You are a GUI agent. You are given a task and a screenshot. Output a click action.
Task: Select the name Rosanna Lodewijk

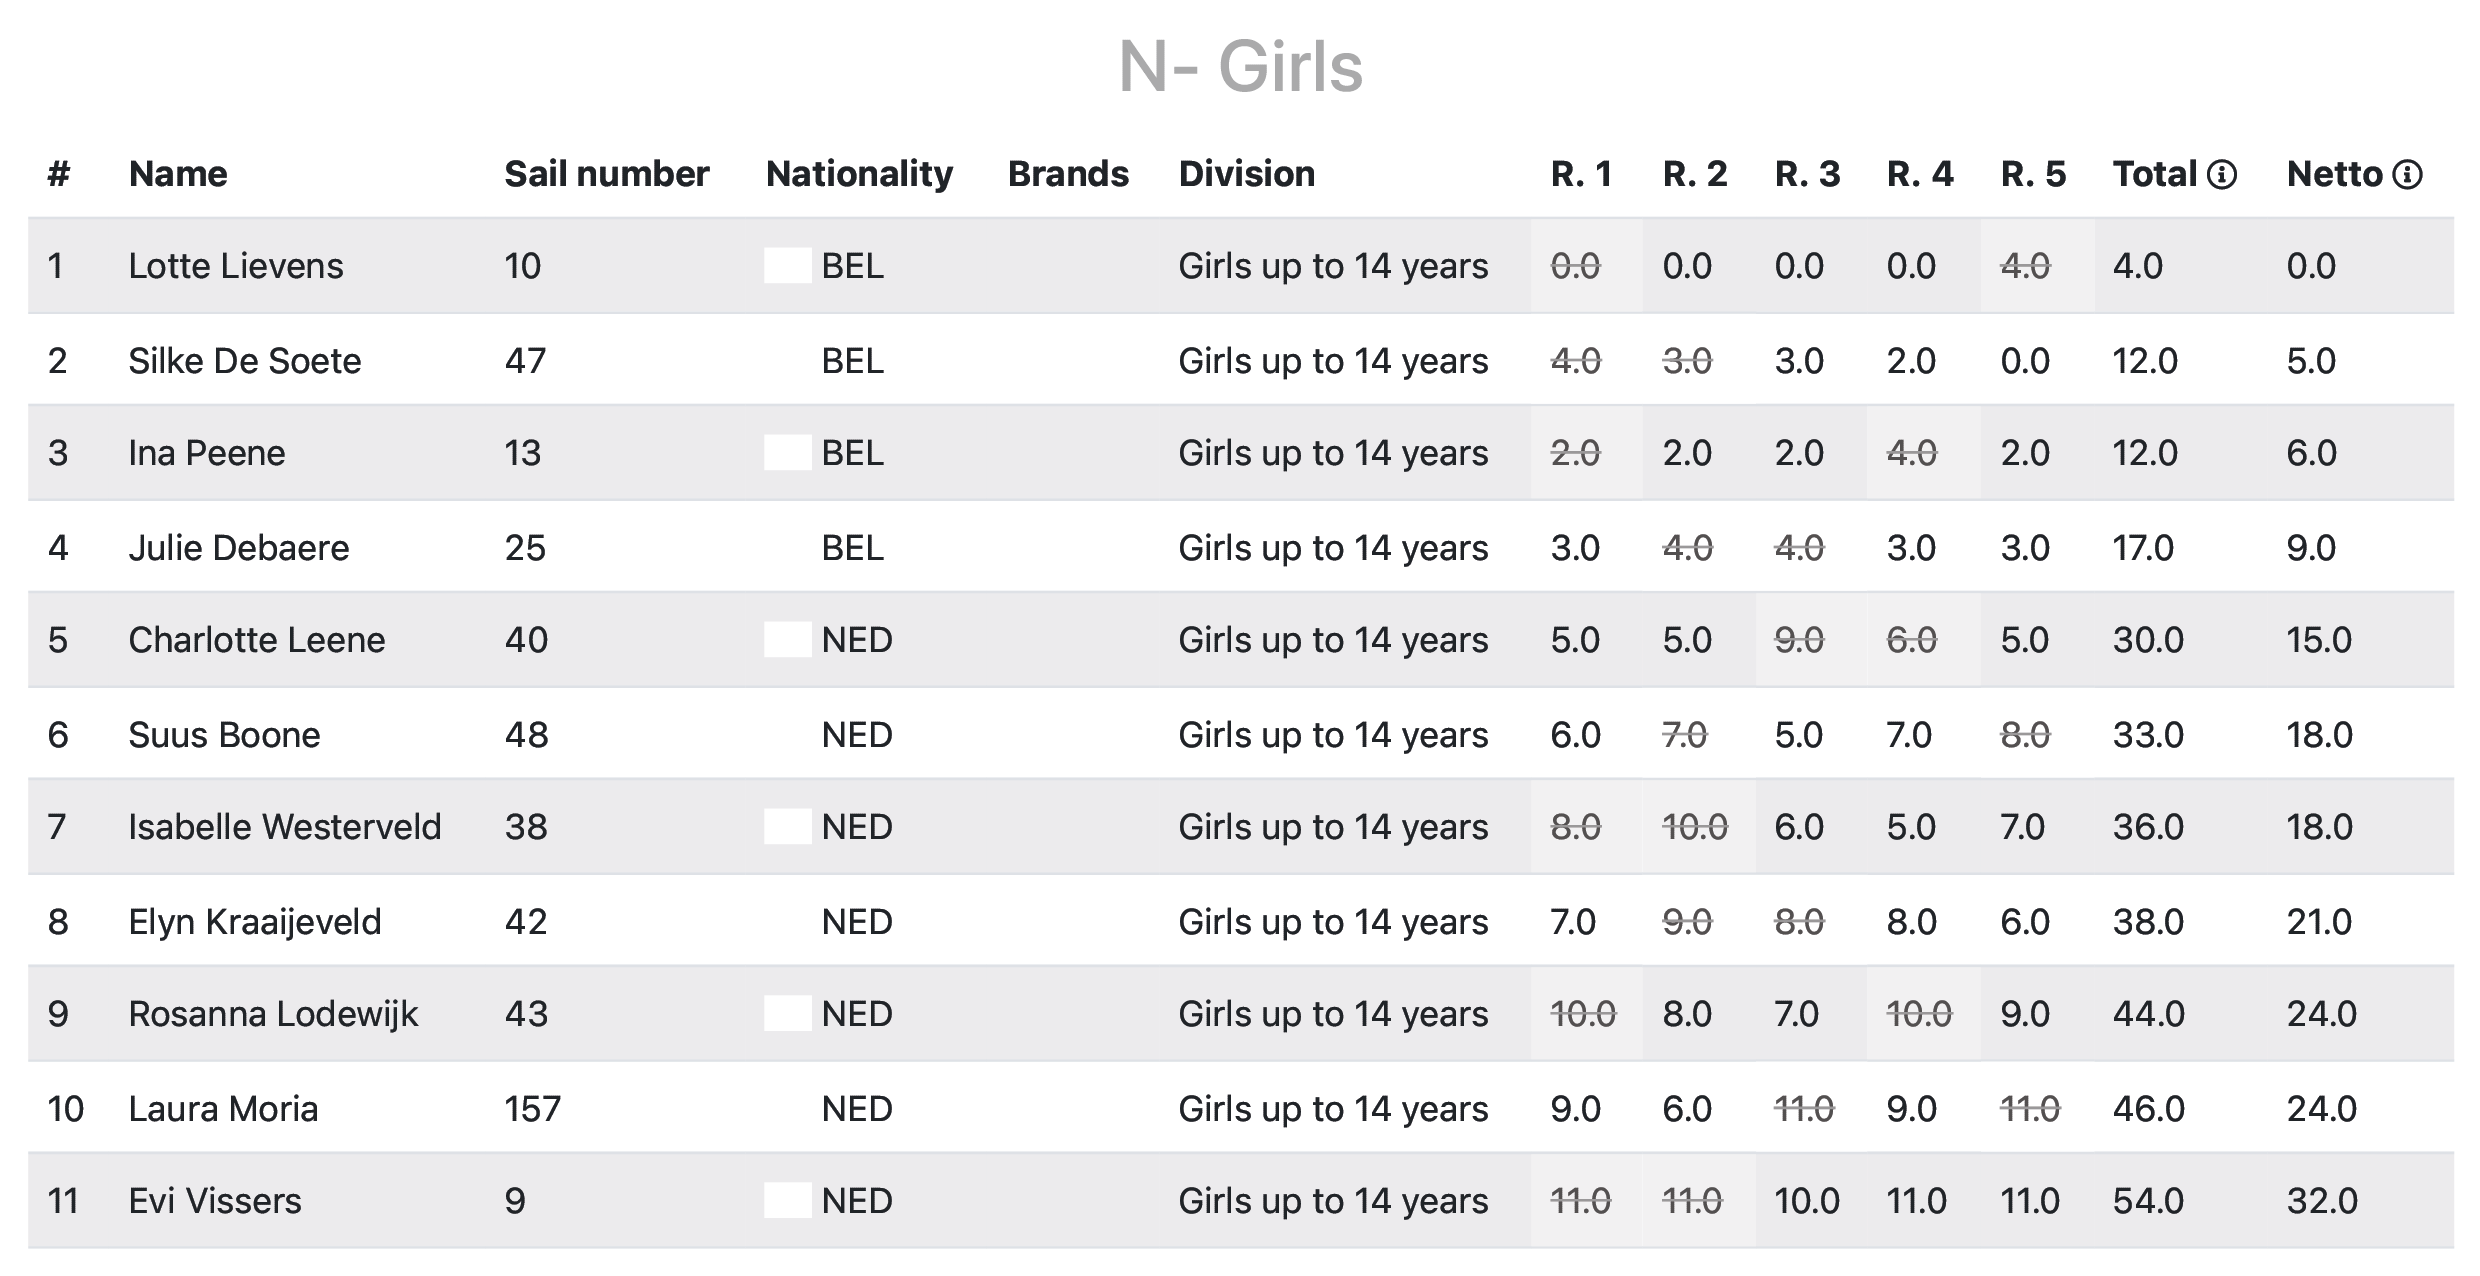tap(273, 1014)
